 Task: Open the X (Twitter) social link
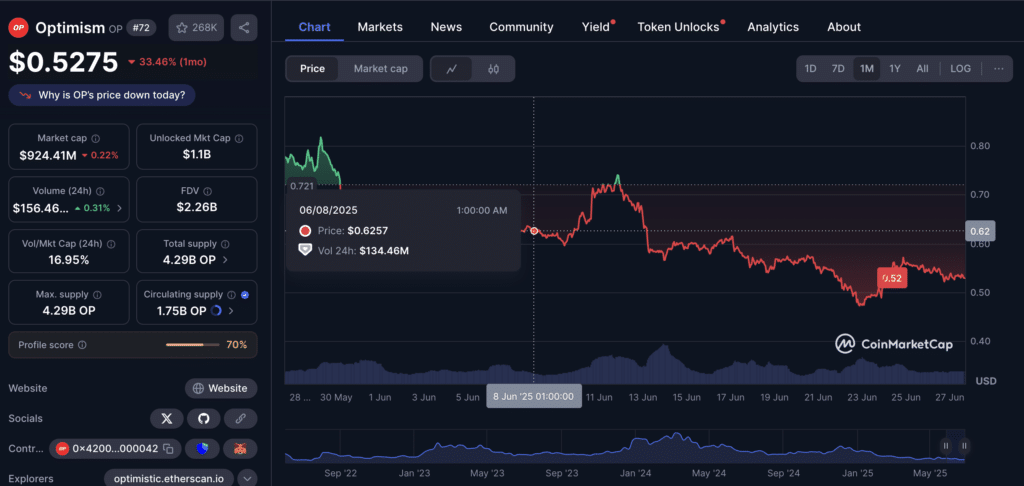click(167, 418)
